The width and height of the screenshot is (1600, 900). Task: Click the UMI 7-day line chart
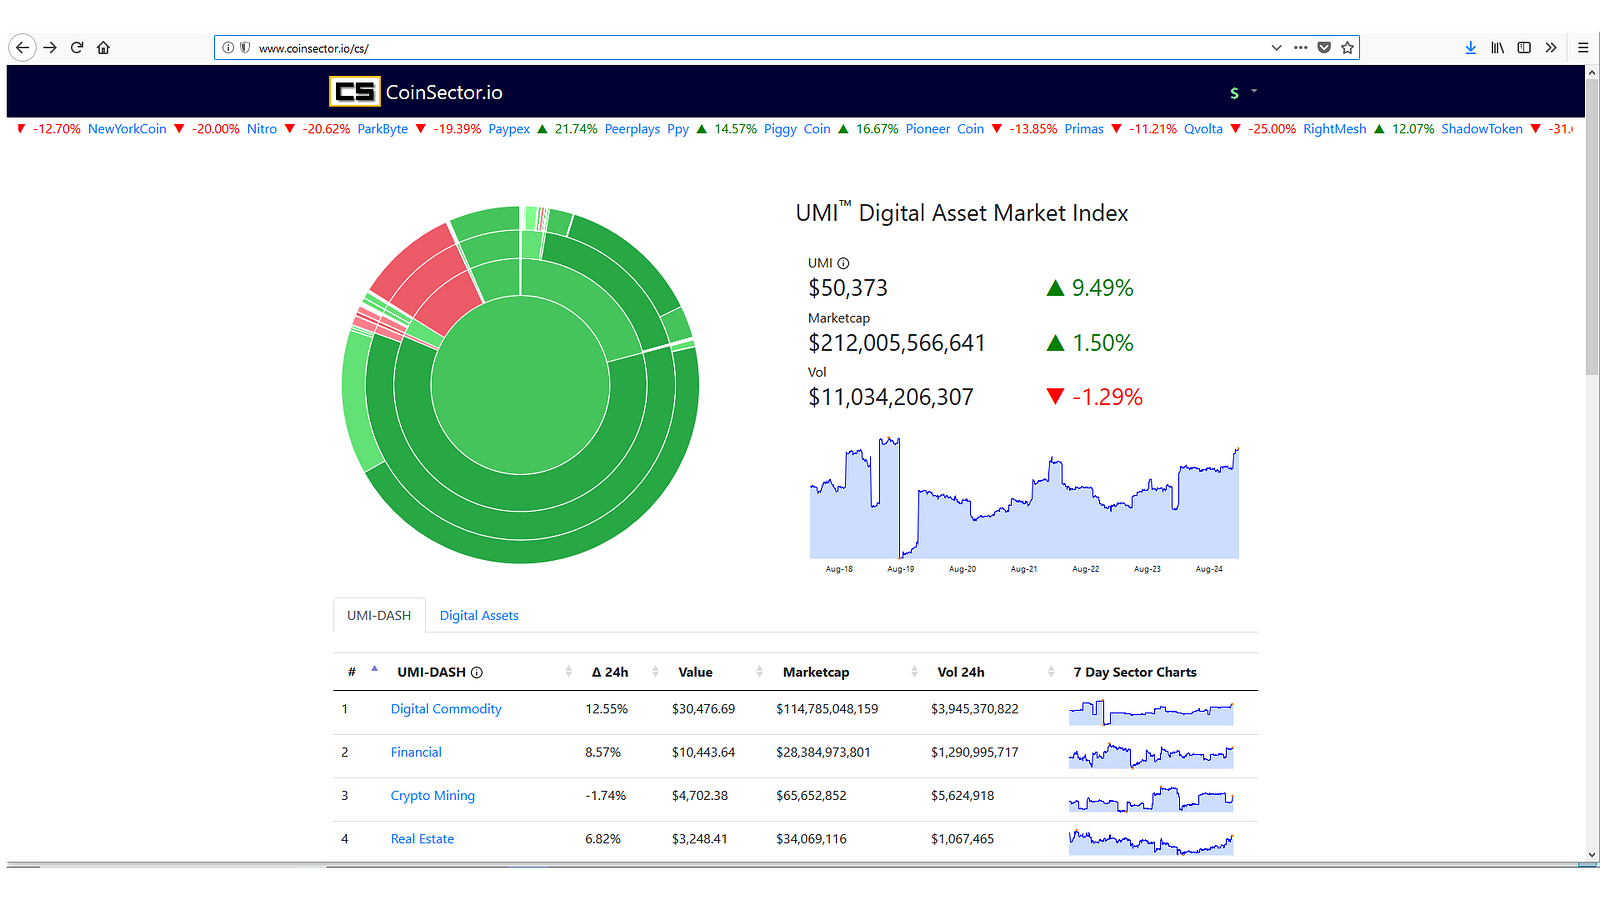coord(1024,498)
